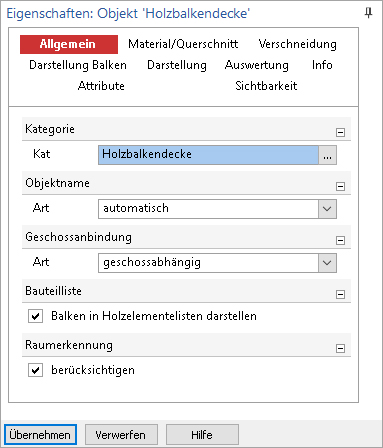Image resolution: width=383 pixels, height=448 pixels.
Task: Click the Kat field containing Holzbalkendecke
Action: pos(208,155)
